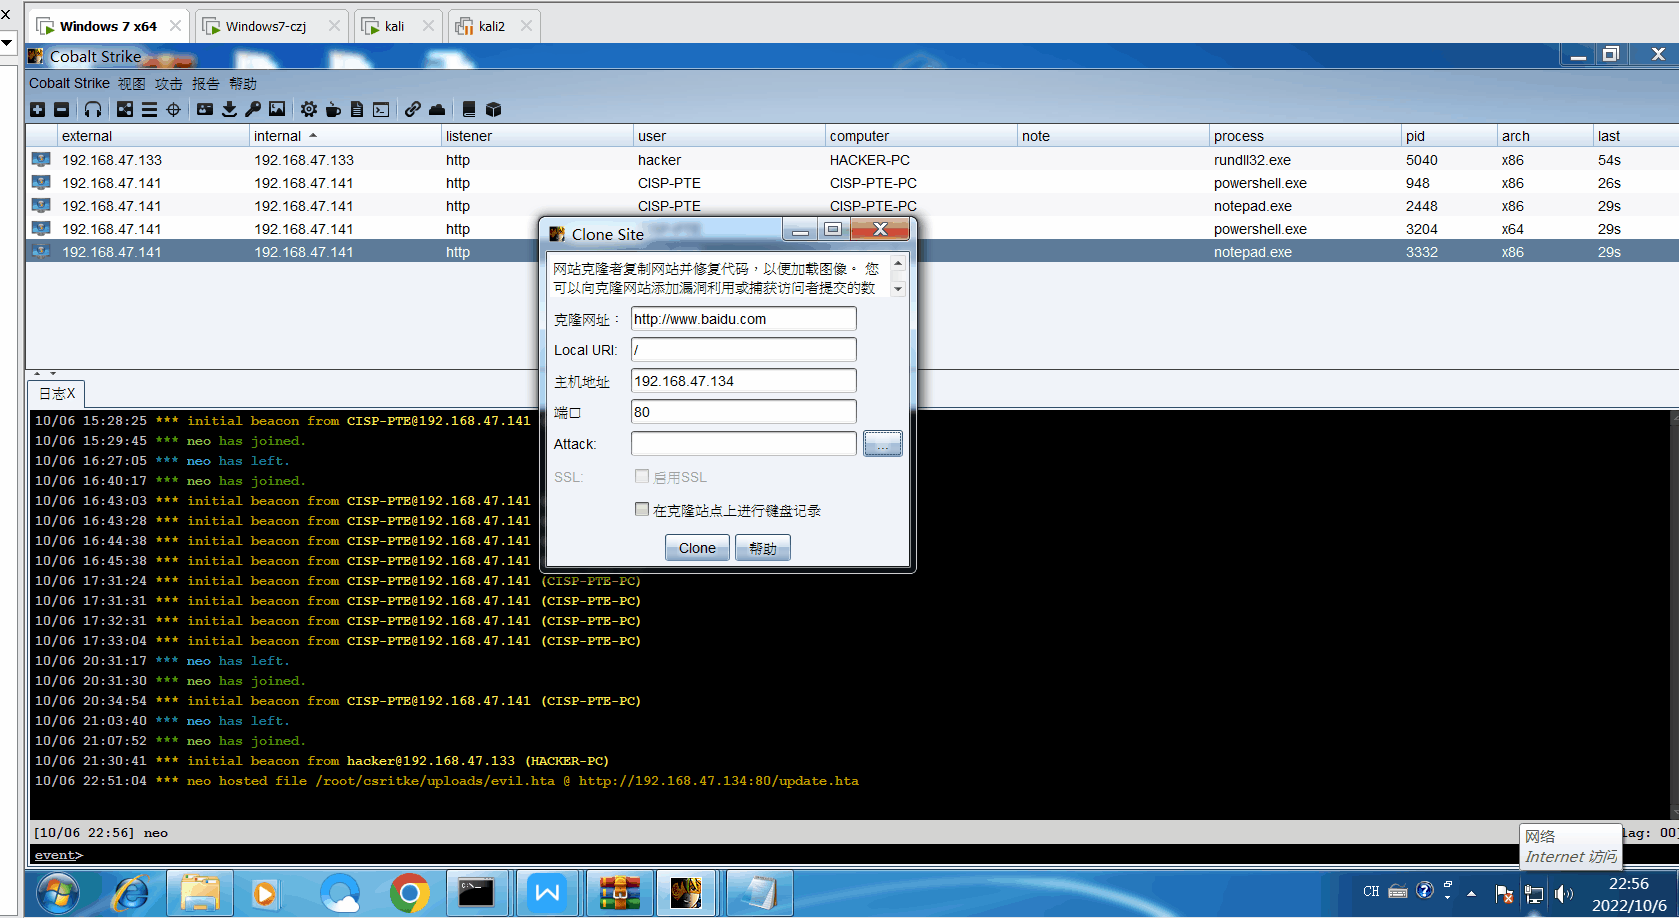Select powershell.exe x64 row pid 3204
The width and height of the screenshot is (1679, 918).
click(852, 229)
